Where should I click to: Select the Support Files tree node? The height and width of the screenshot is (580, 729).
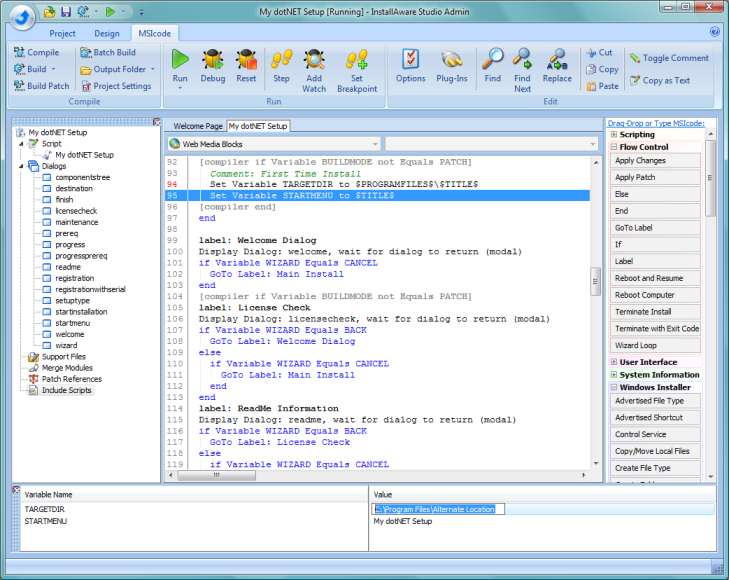point(64,357)
